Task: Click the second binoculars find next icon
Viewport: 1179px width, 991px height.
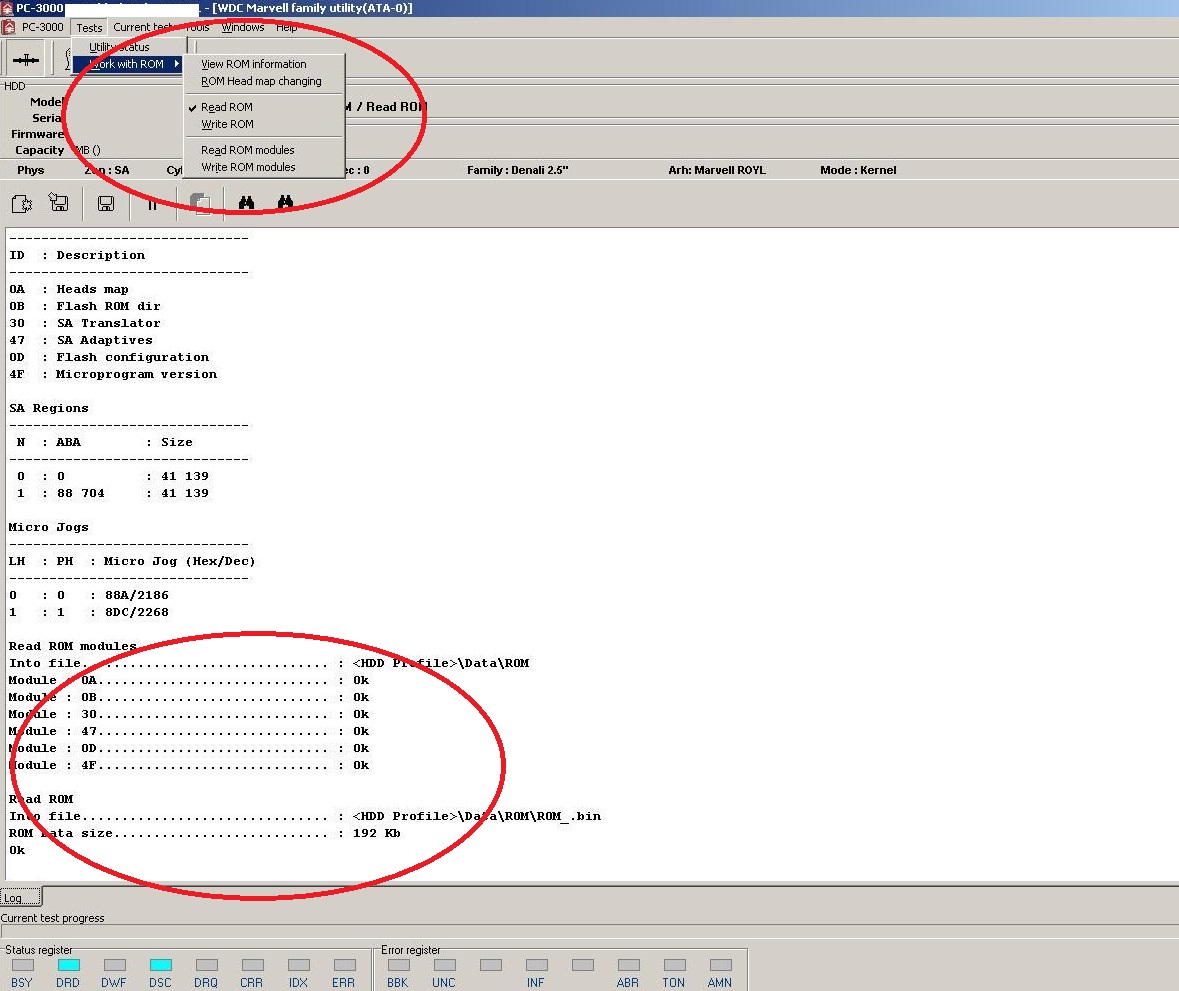Action: pos(285,202)
